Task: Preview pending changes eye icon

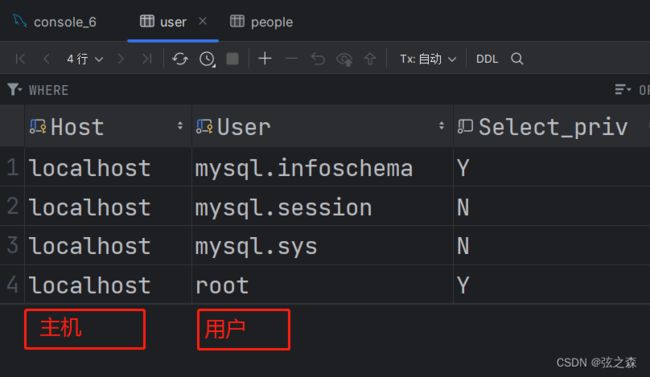Action: pyautogui.click(x=344, y=59)
